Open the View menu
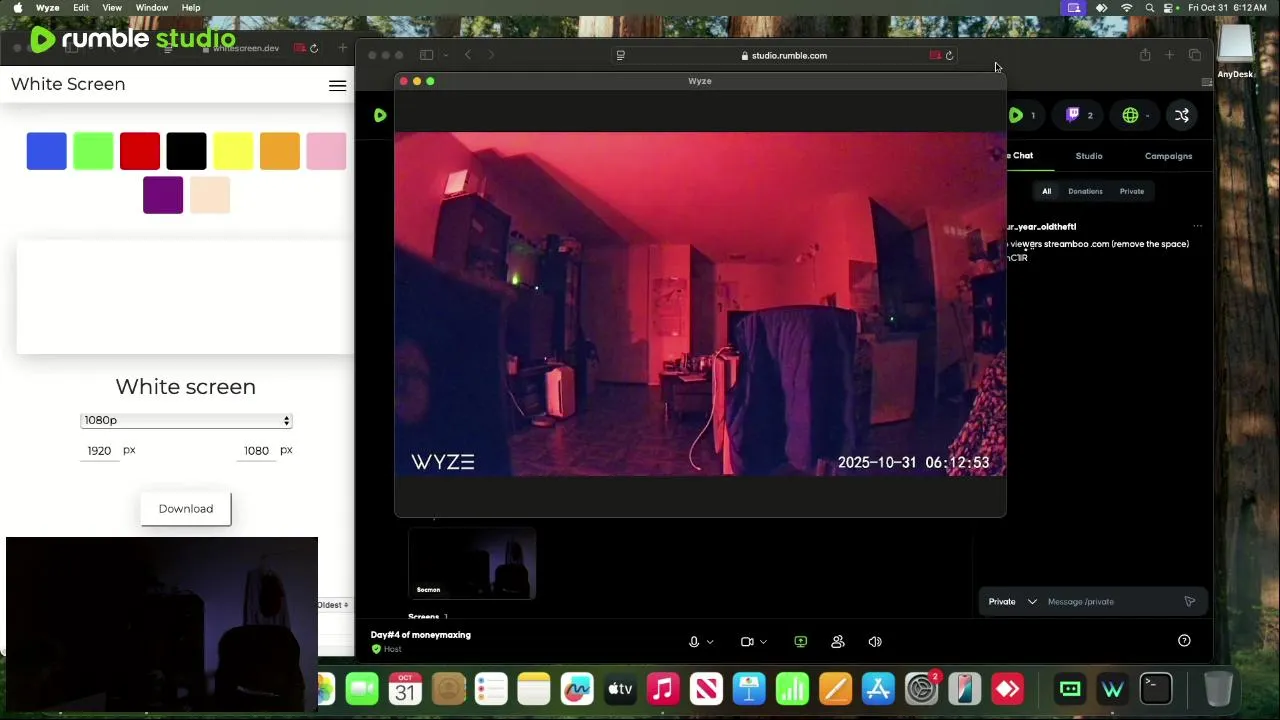Viewport: 1280px width, 720px height. coord(112,8)
